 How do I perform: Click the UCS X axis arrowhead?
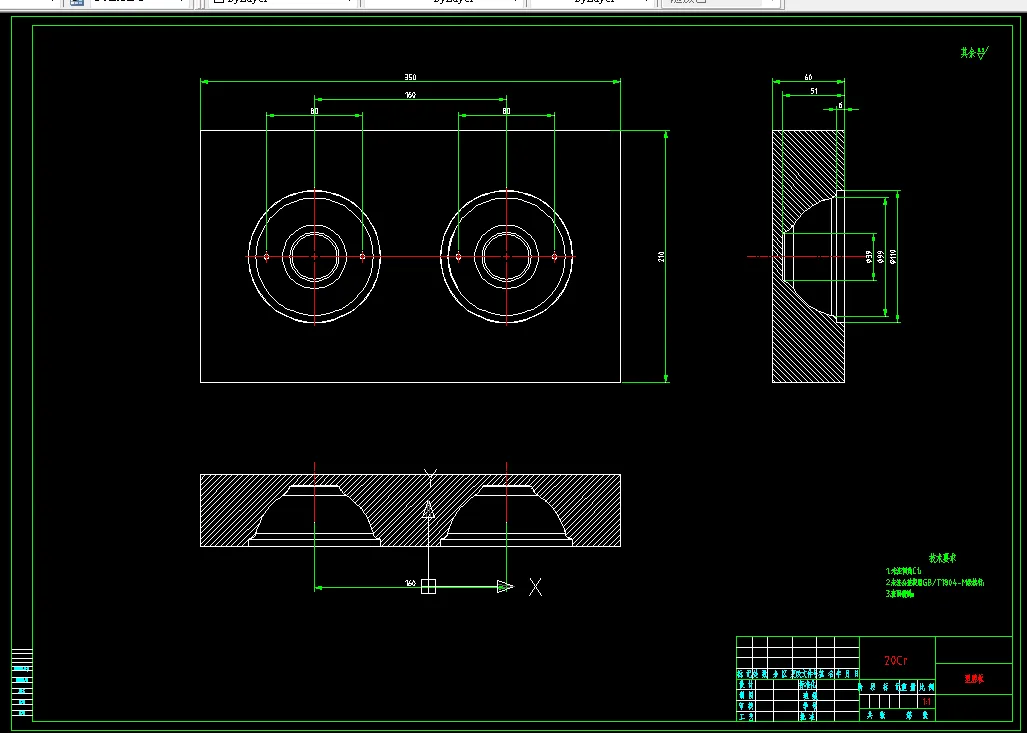point(505,586)
